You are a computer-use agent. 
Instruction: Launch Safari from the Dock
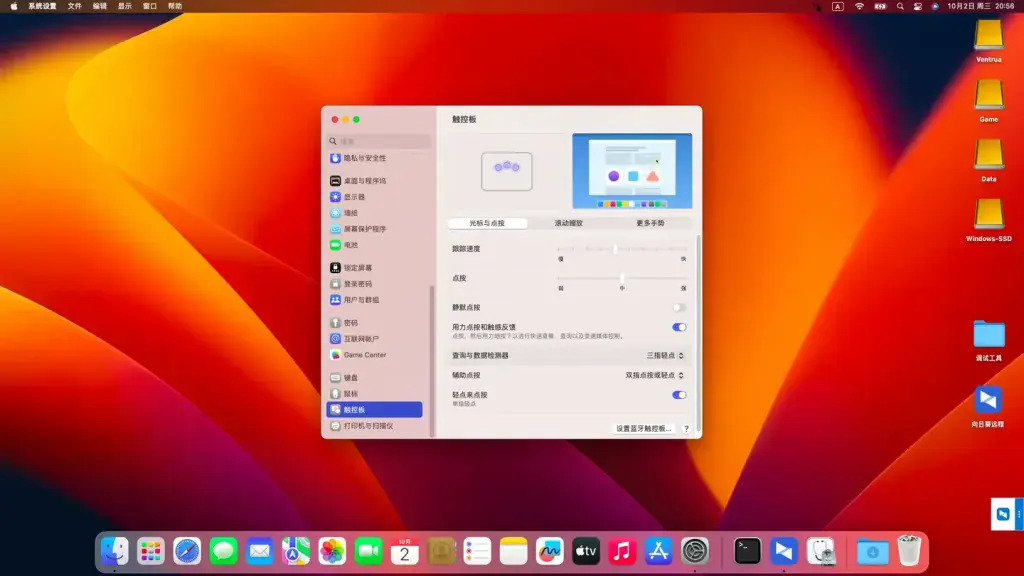click(x=187, y=551)
